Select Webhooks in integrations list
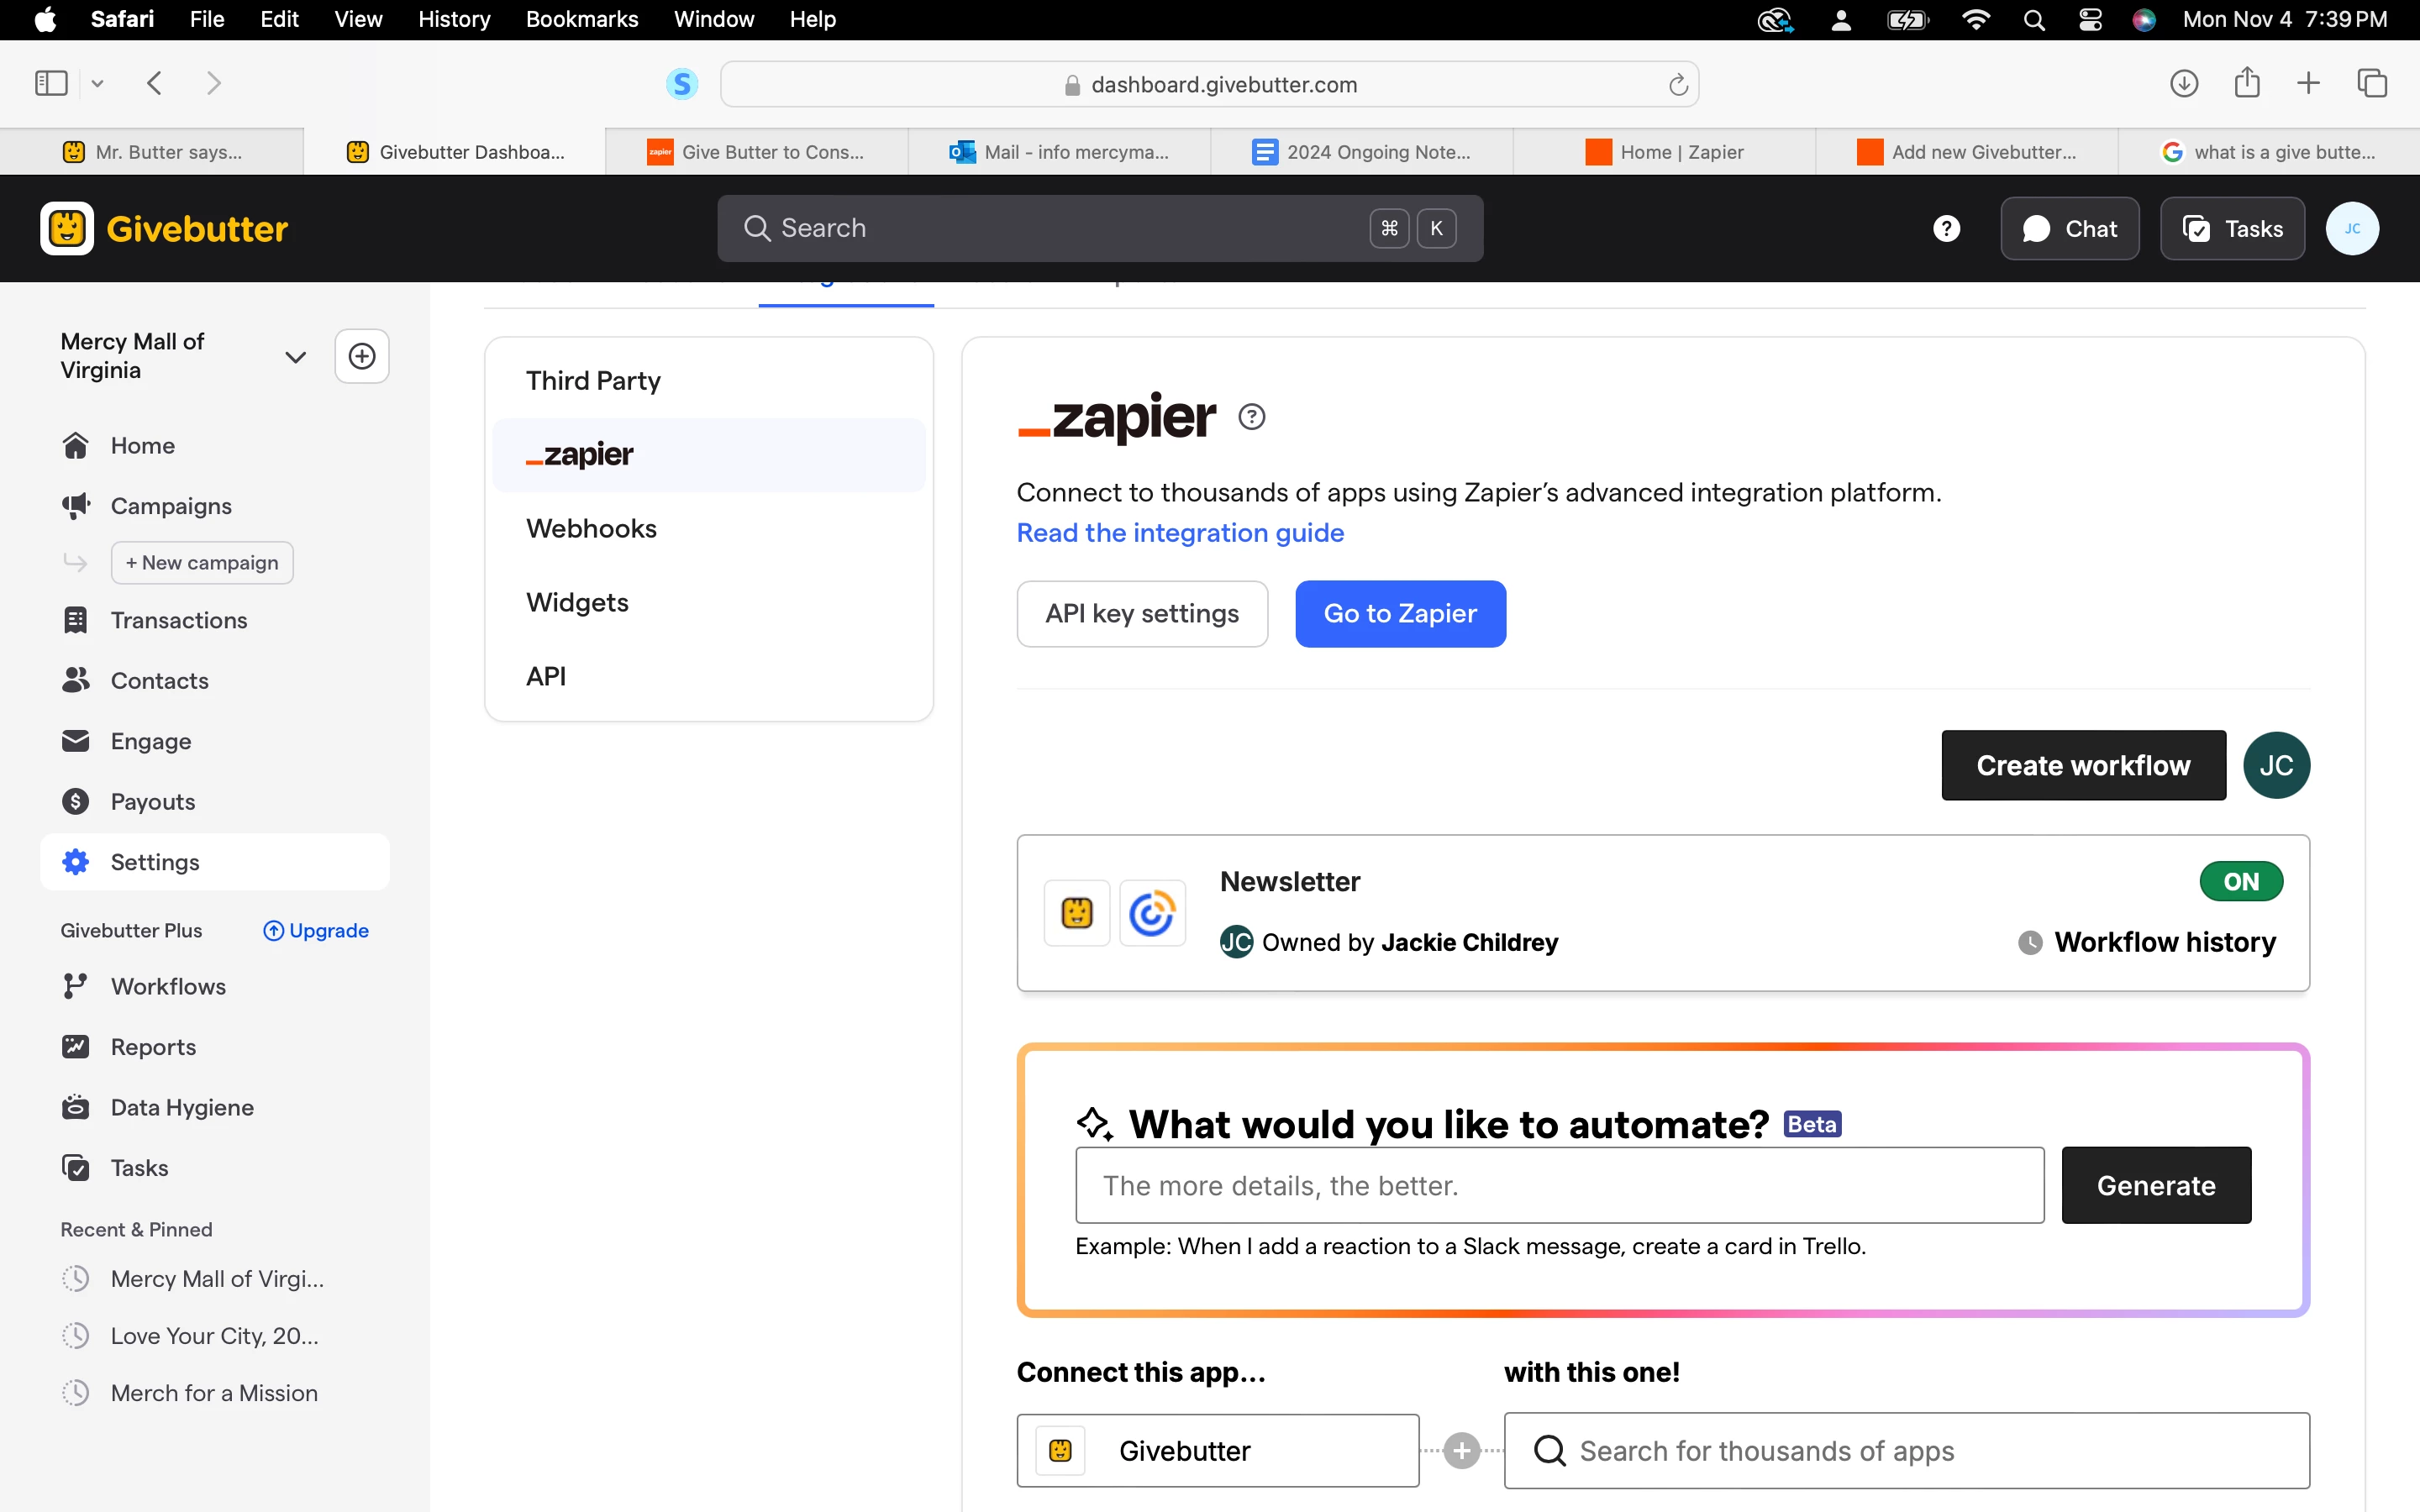 (591, 528)
